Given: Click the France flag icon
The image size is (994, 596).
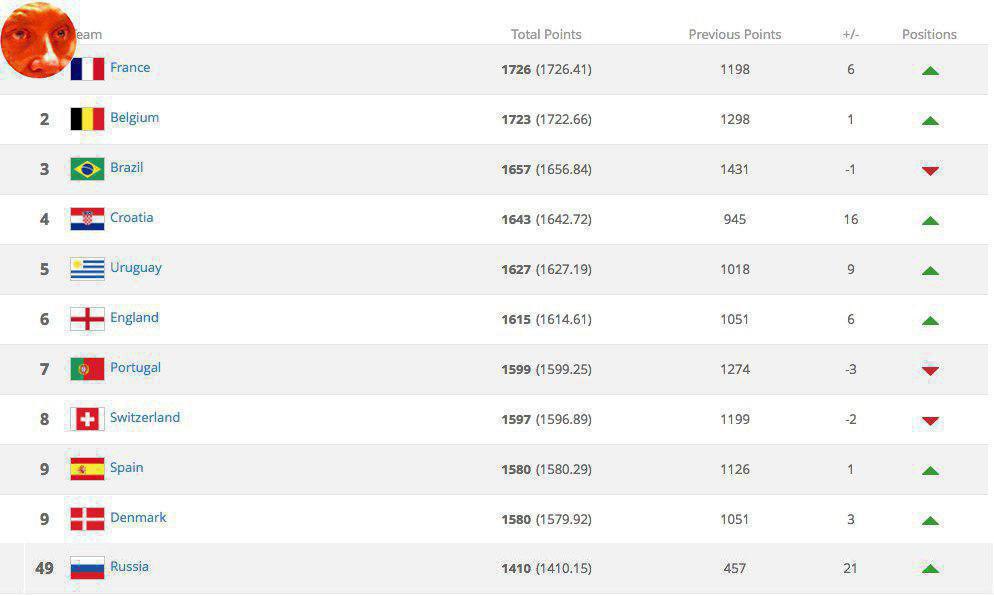Looking at the screenshot, I should coord(88,69).
